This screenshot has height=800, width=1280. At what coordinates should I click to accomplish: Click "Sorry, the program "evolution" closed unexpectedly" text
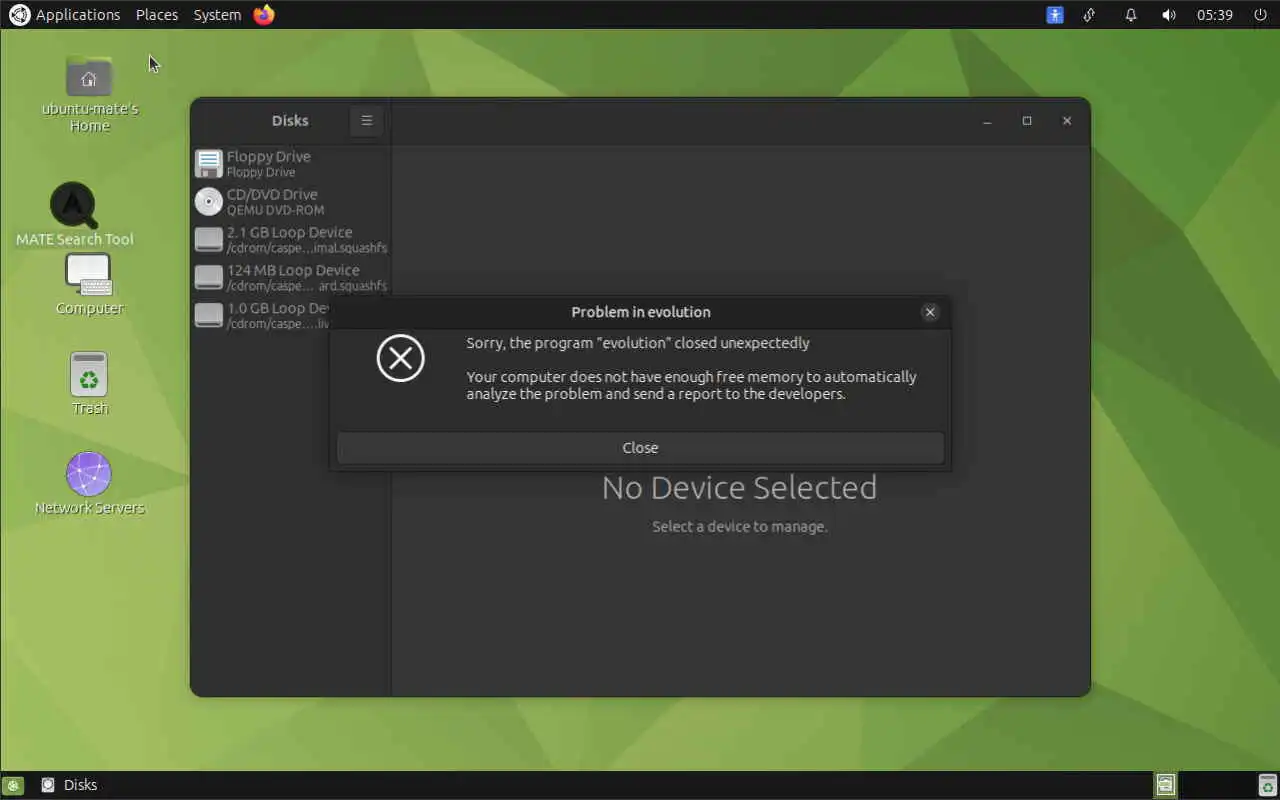point(638,343)
